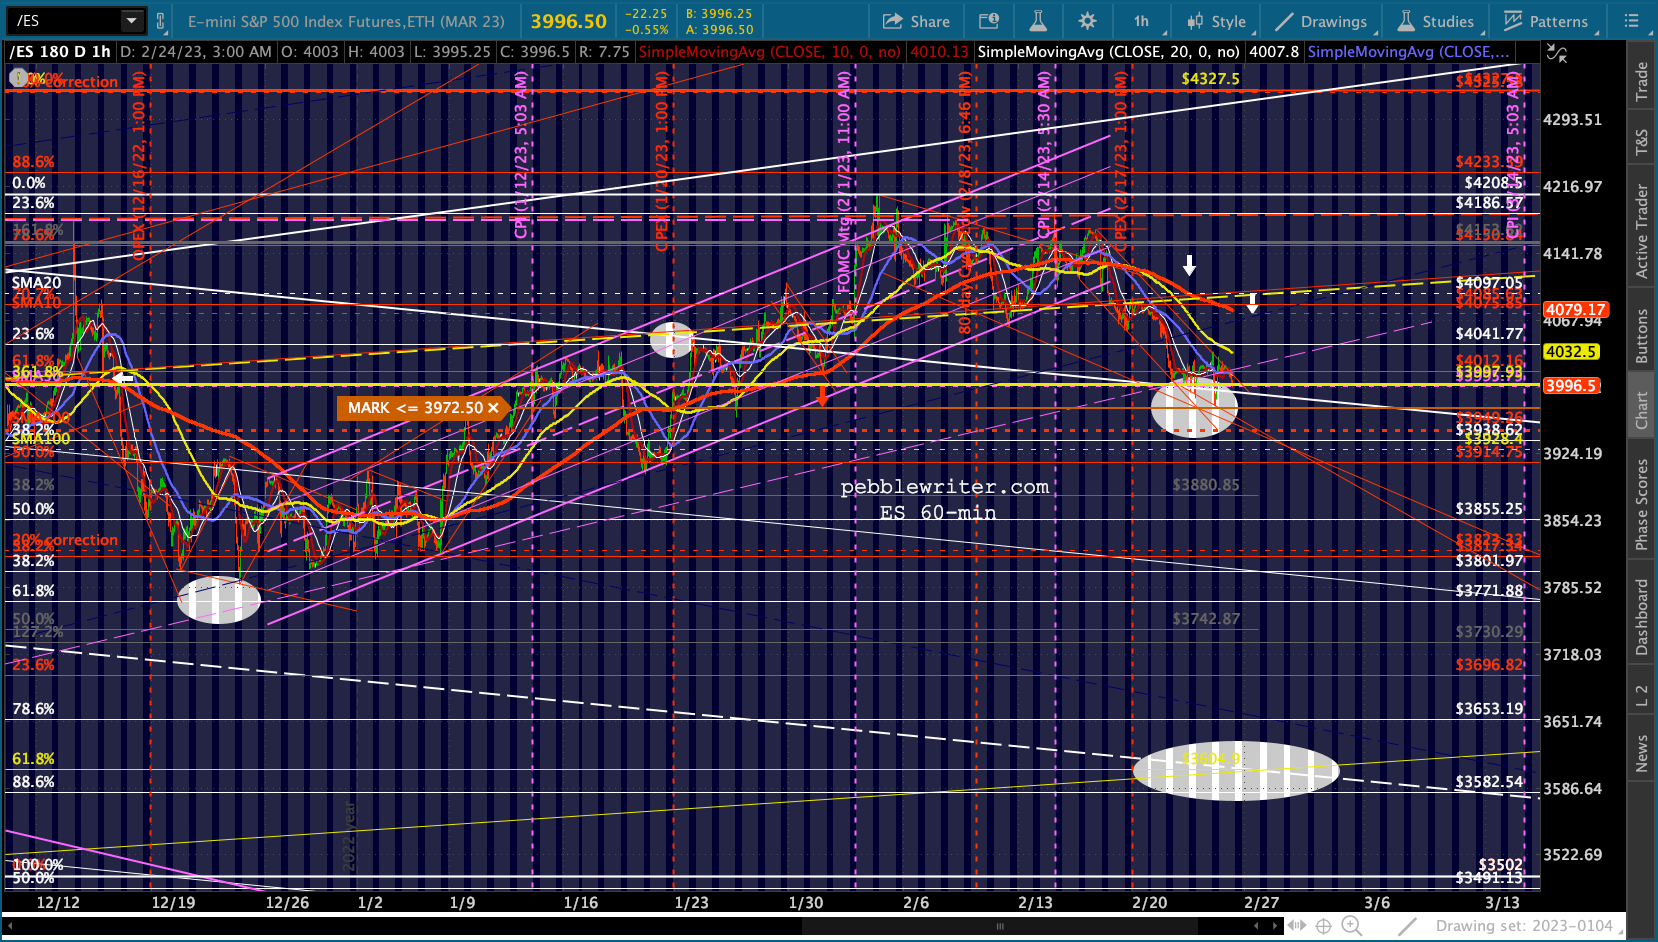
Task: Switch to the Trade side tab
Action: [1641, 82]
